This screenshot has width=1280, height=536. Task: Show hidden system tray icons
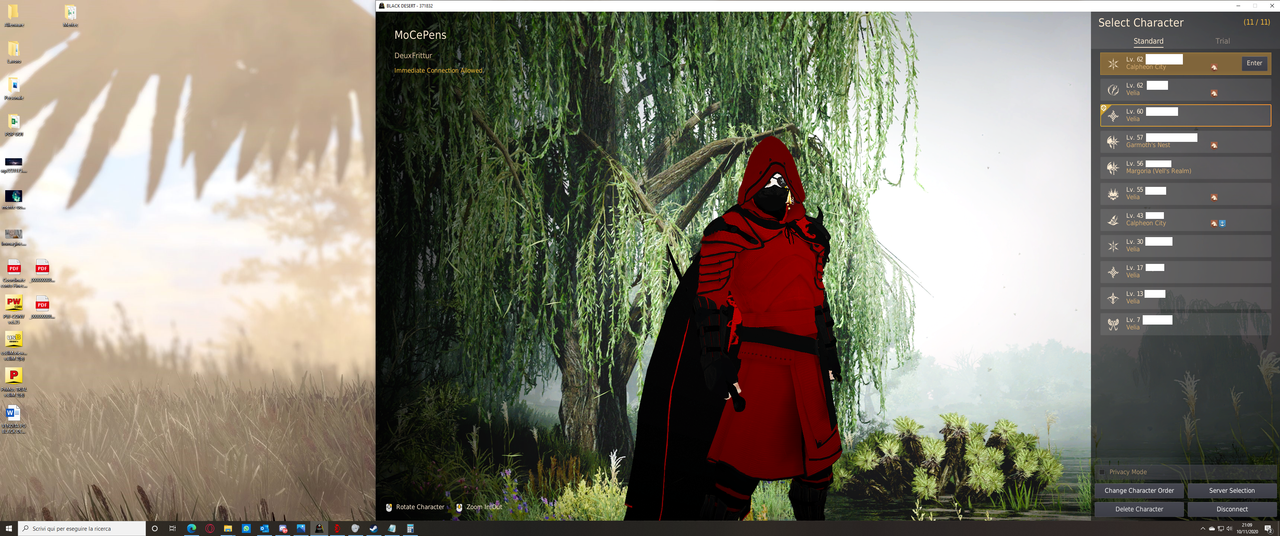click(x=1203, y=528)
